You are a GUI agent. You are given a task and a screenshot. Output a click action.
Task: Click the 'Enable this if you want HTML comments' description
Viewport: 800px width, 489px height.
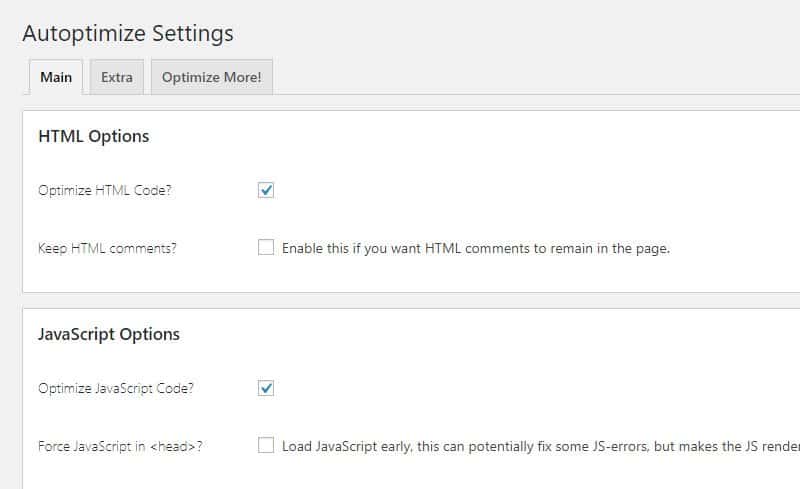[x=475, y=248]
